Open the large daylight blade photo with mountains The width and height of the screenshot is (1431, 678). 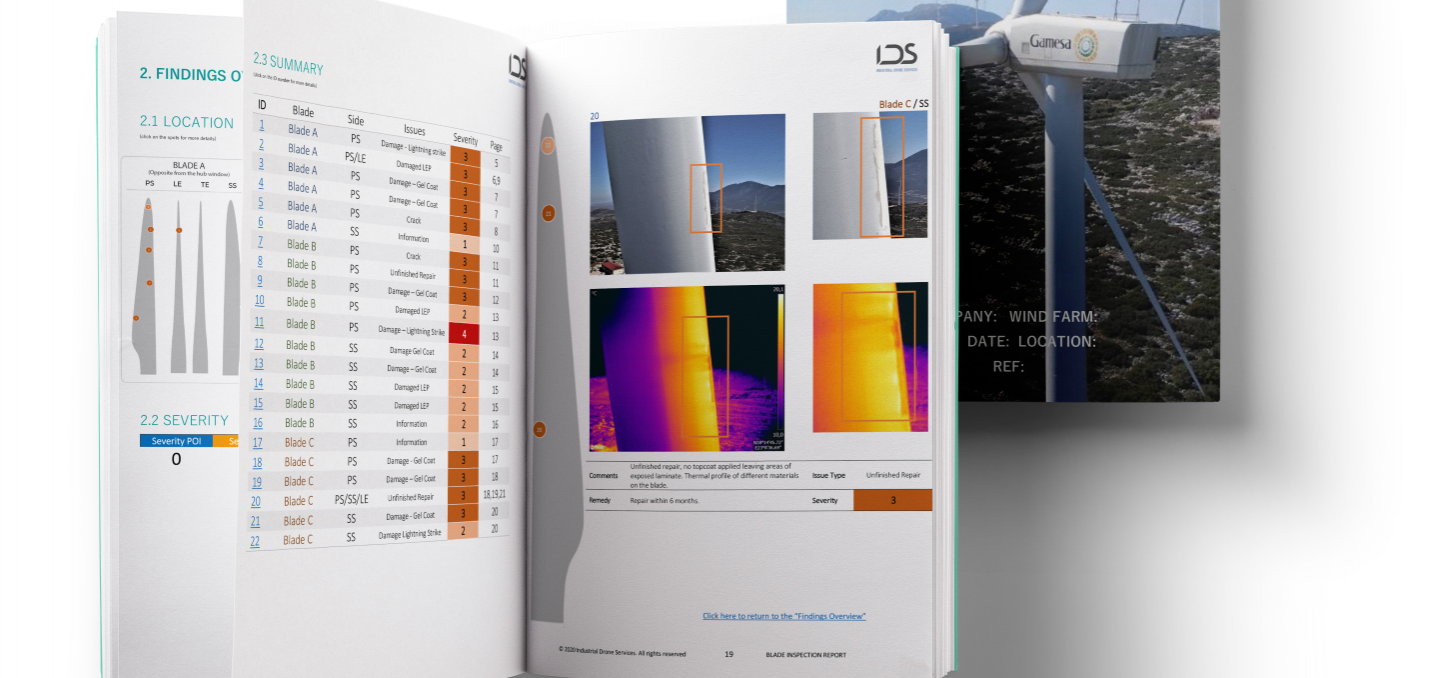tap(687, 192)
